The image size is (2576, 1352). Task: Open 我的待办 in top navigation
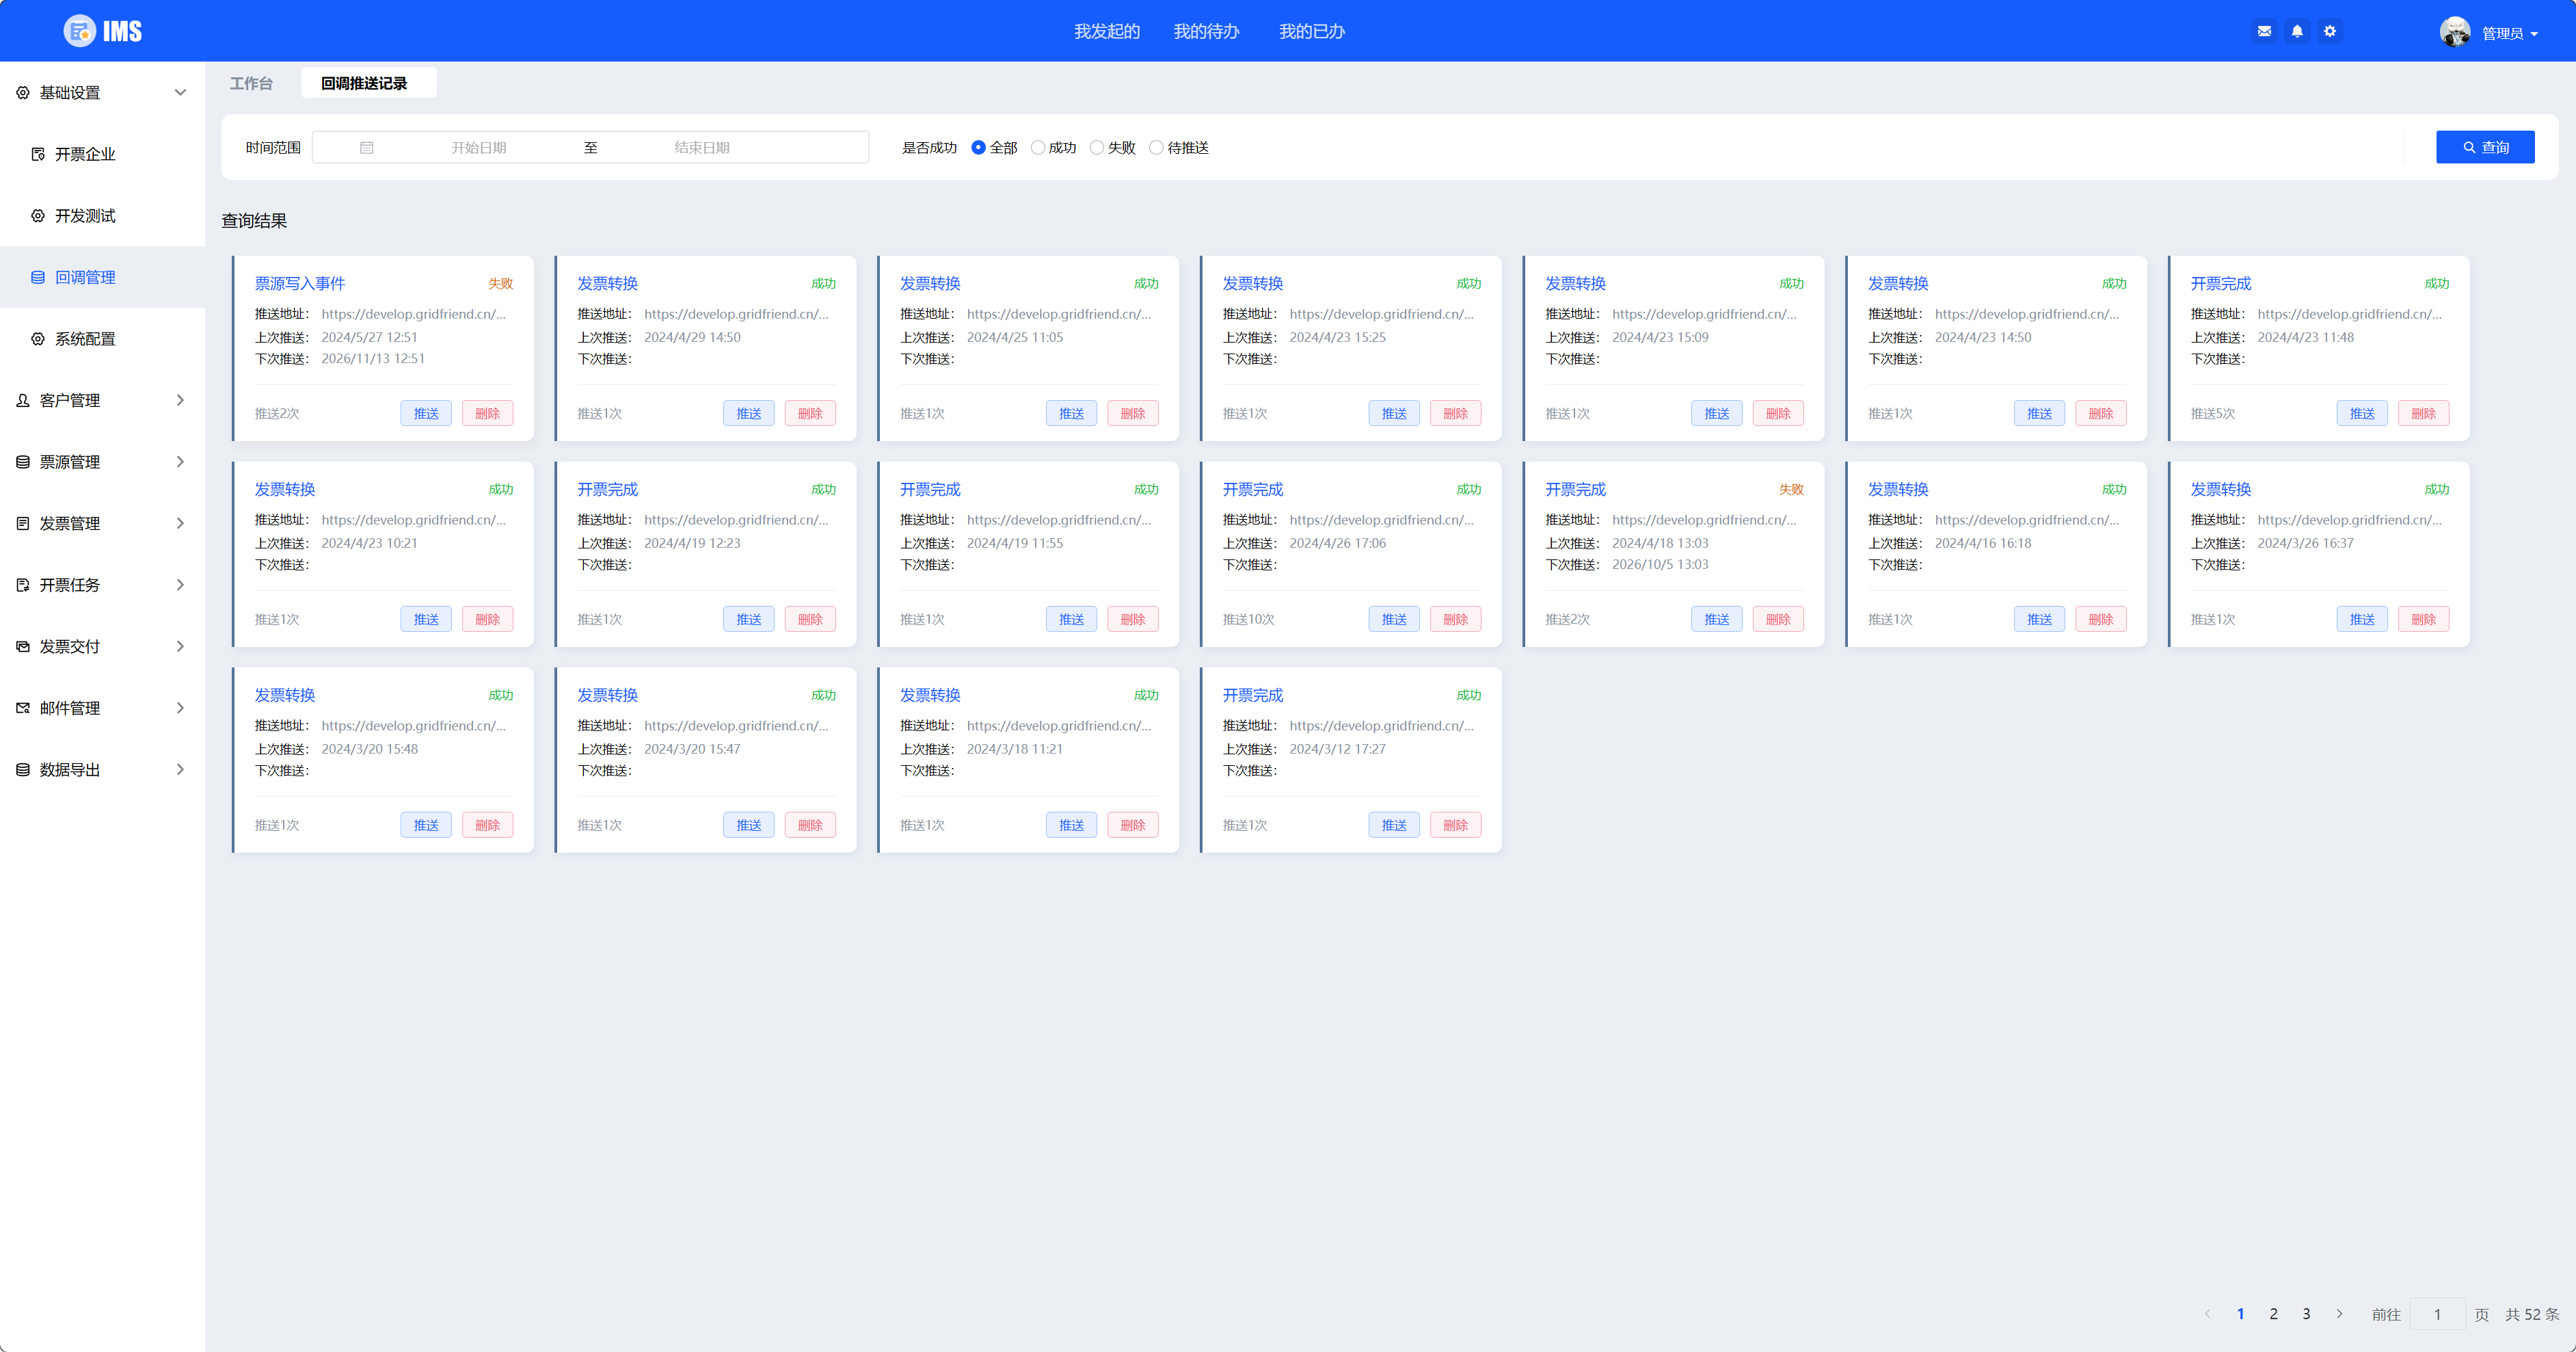1206,31
